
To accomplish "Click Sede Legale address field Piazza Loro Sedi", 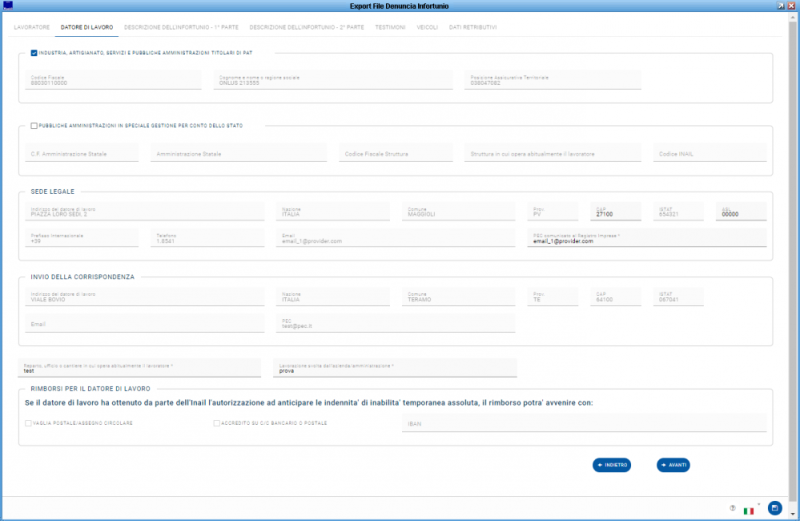I will 144,211.
